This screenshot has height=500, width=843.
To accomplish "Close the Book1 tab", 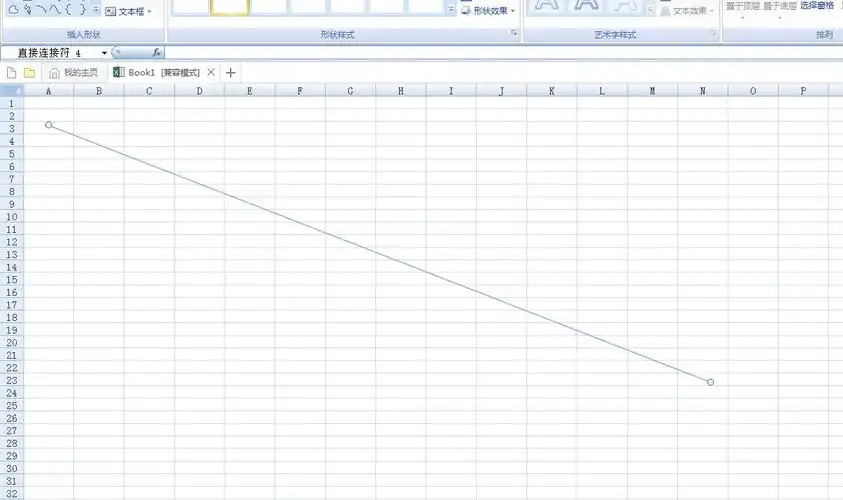I will 211,72.
